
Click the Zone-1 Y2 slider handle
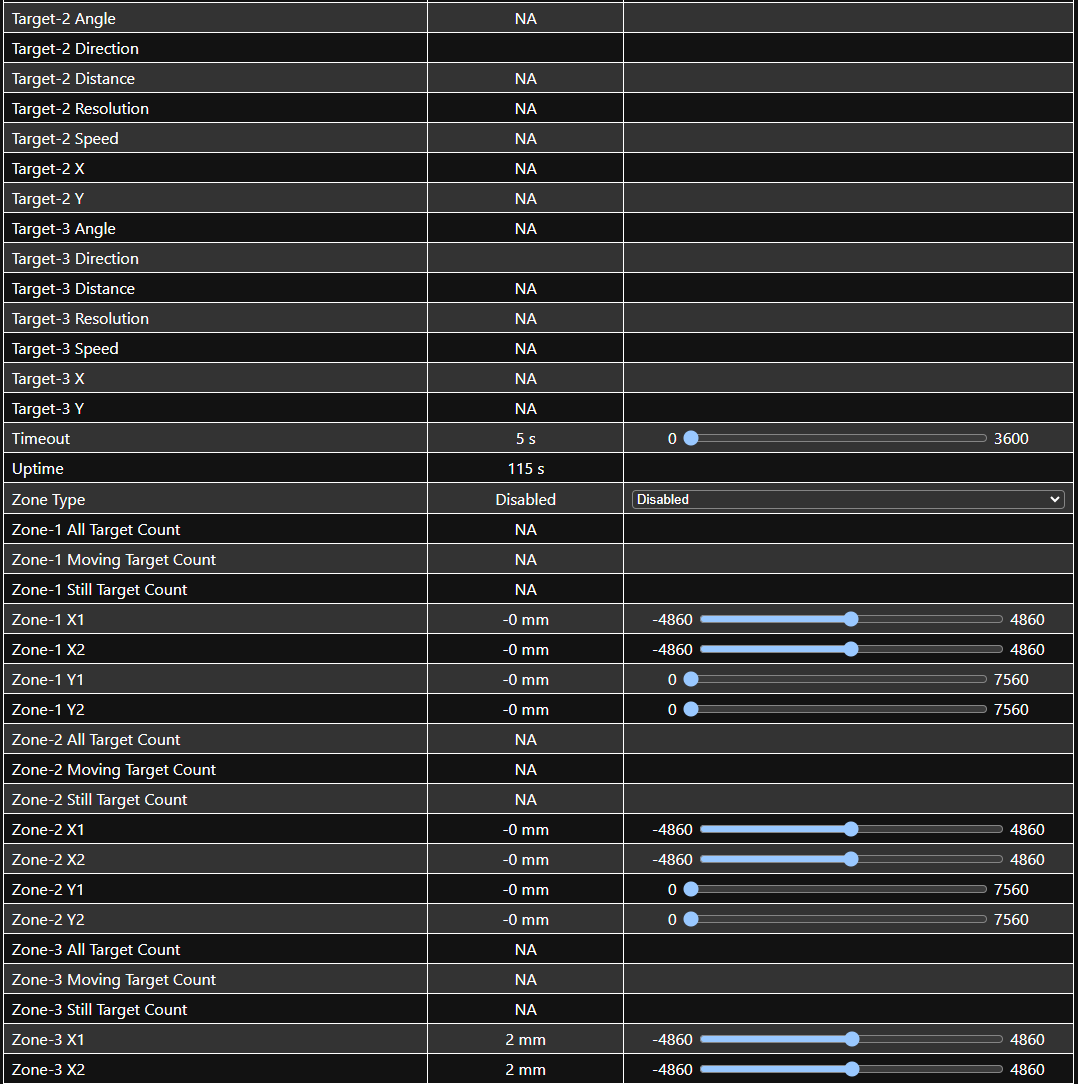(x=690, y=709)
